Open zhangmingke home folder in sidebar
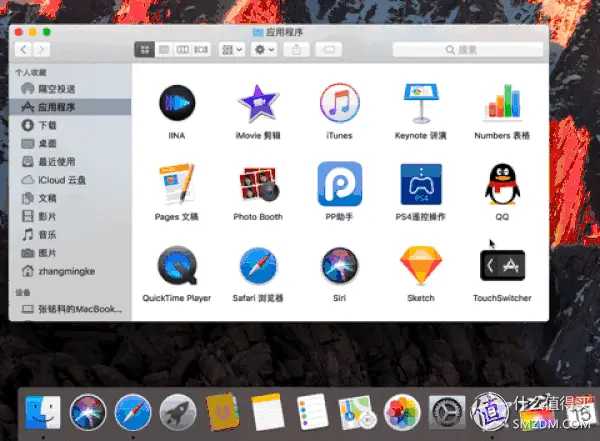 [x=70, y=271]
